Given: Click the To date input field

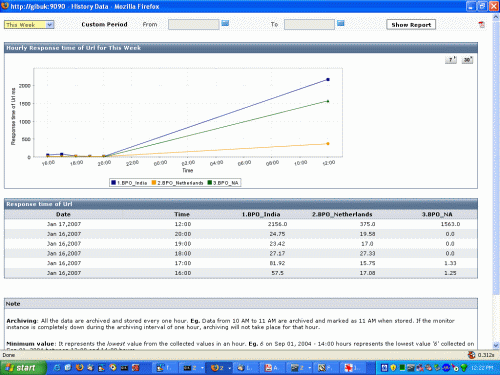Looking at the screenshot, I should [309, 24].
